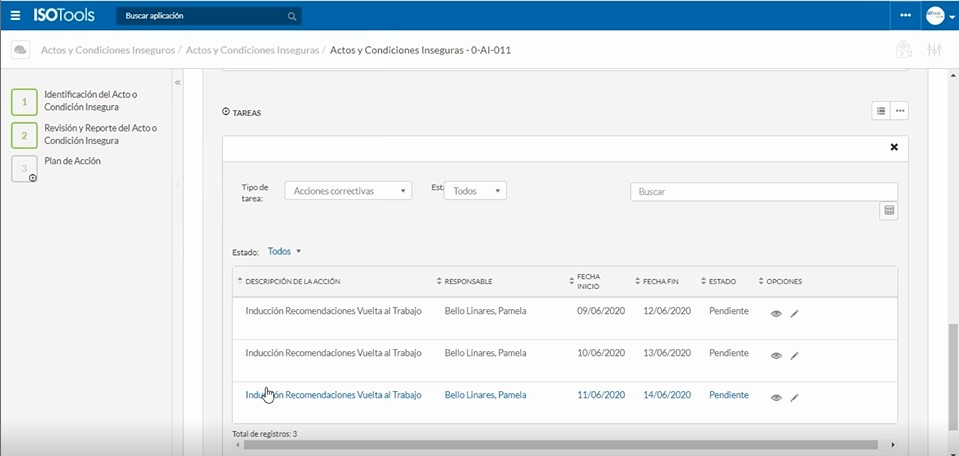Open the hamburger menu beside ISOTools logo
This screenshot has width=959, height=456.
[x=15, y=16]
